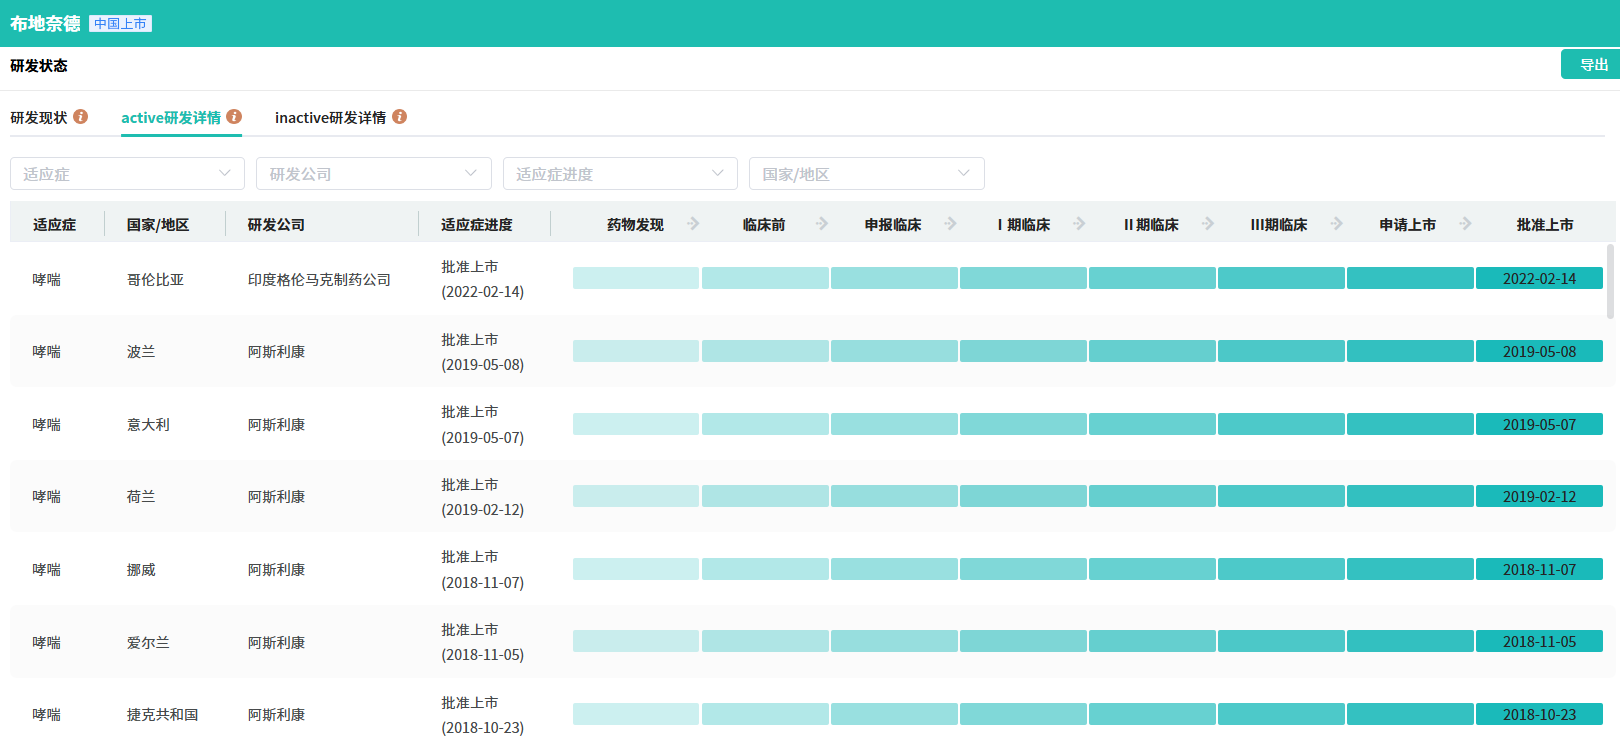Click info icon beside inactive研发详情 tab

point(399,117)
